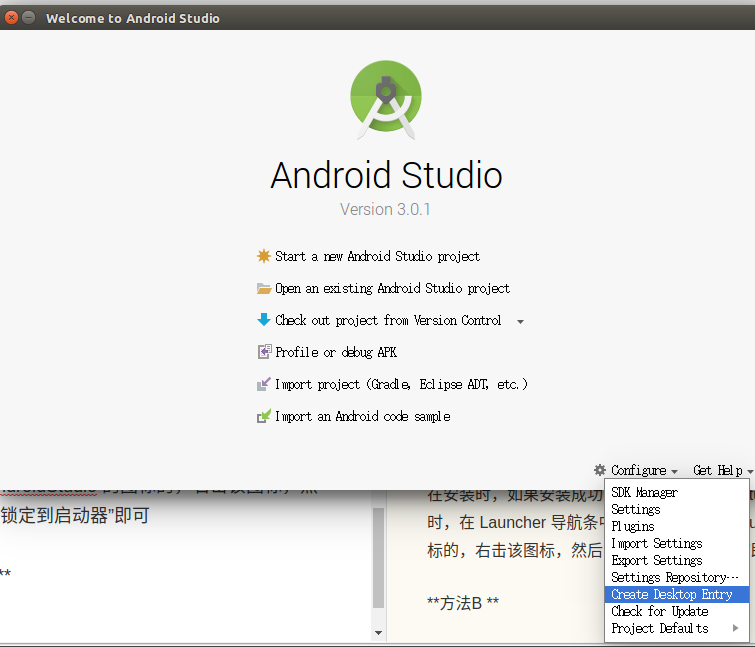The width and height of the screenshot is (755, 647).
Task: Import an Android code sample
Action: pos(363,416)
